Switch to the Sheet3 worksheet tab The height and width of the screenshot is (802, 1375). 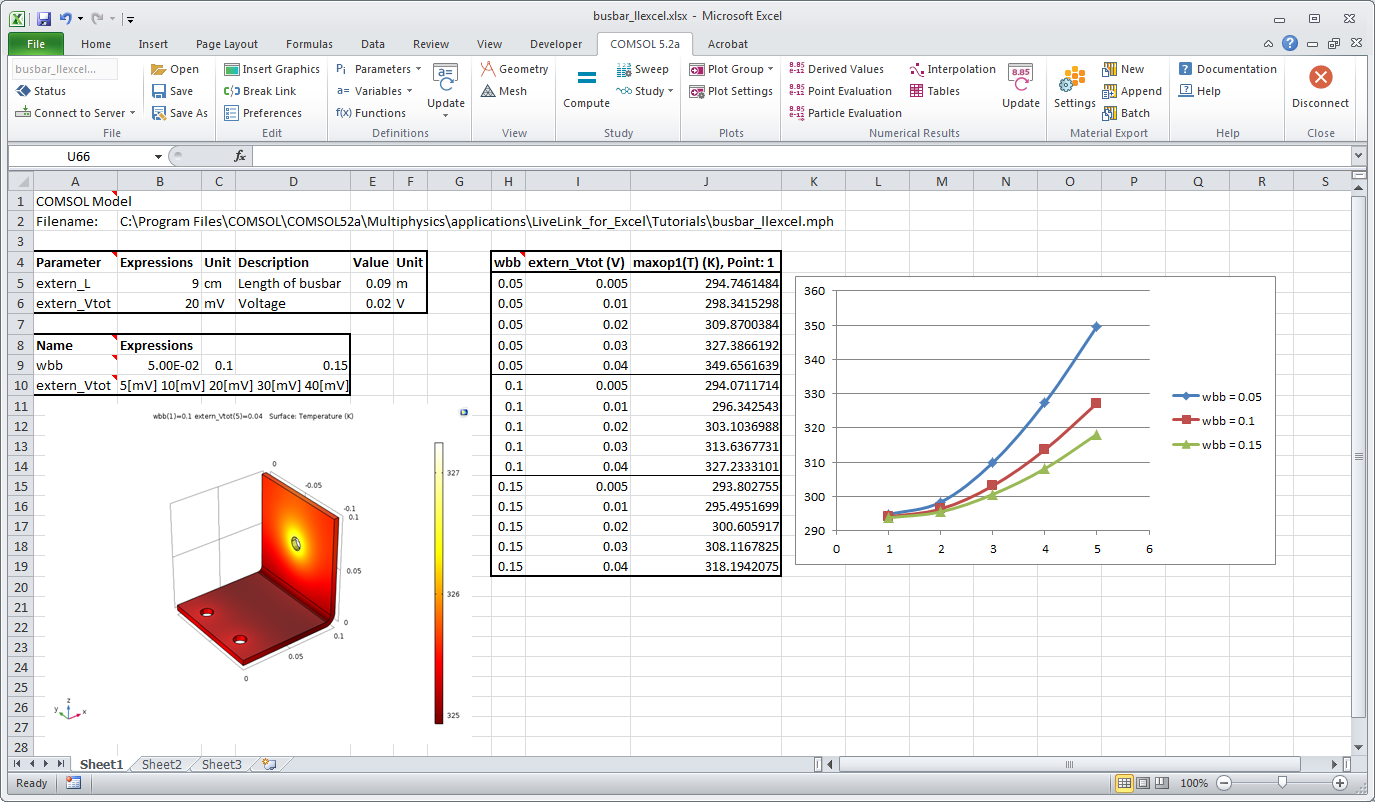point(221,764)
